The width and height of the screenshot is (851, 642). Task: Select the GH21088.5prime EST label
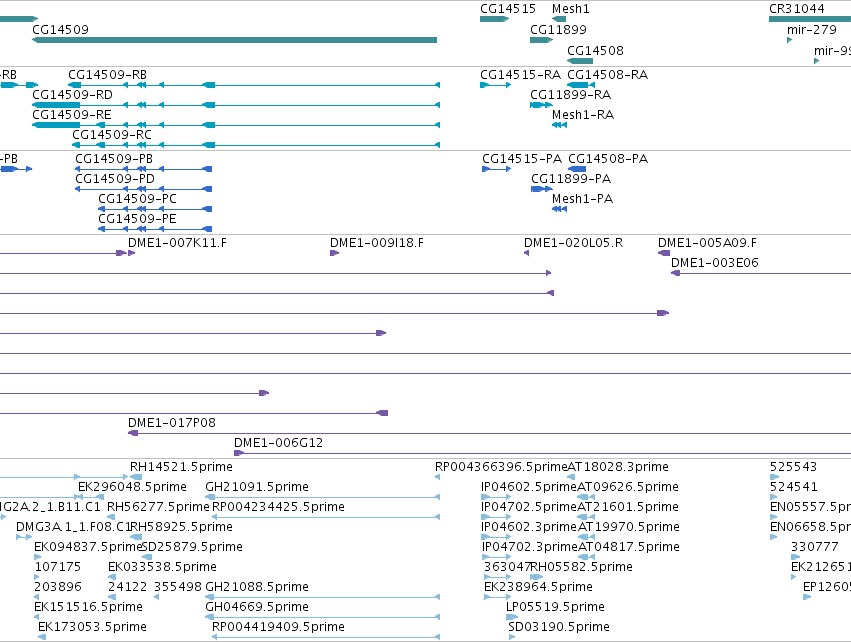coord(257,587)
